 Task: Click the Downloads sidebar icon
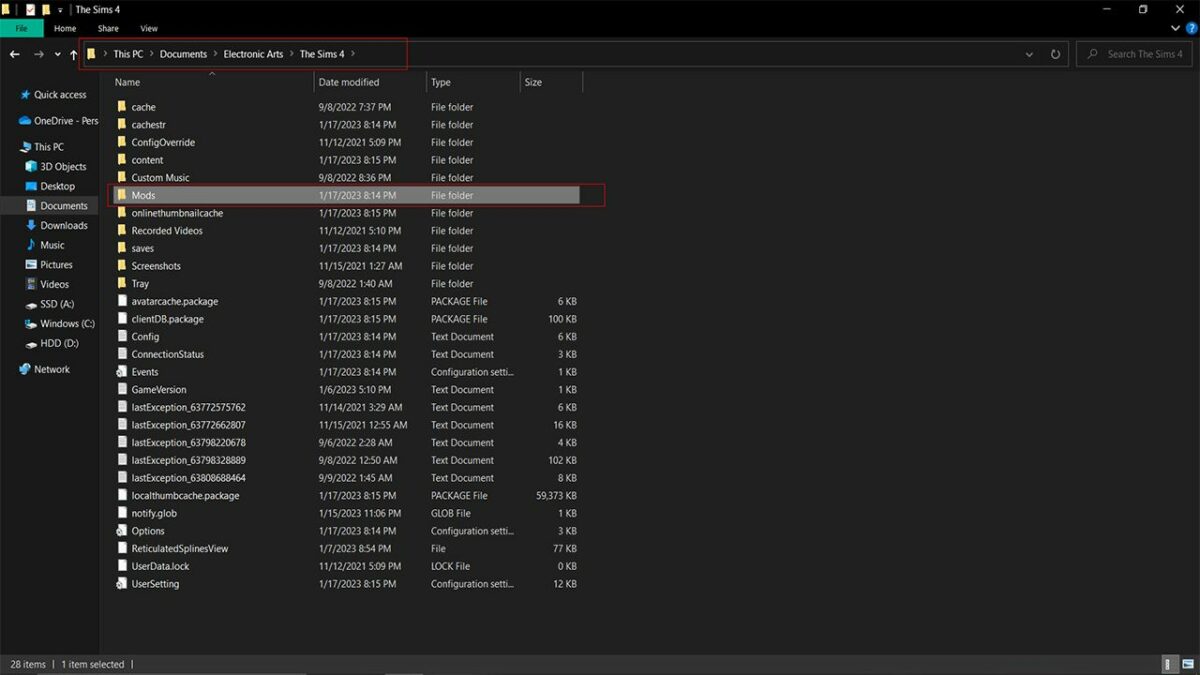tap(31, 226)
